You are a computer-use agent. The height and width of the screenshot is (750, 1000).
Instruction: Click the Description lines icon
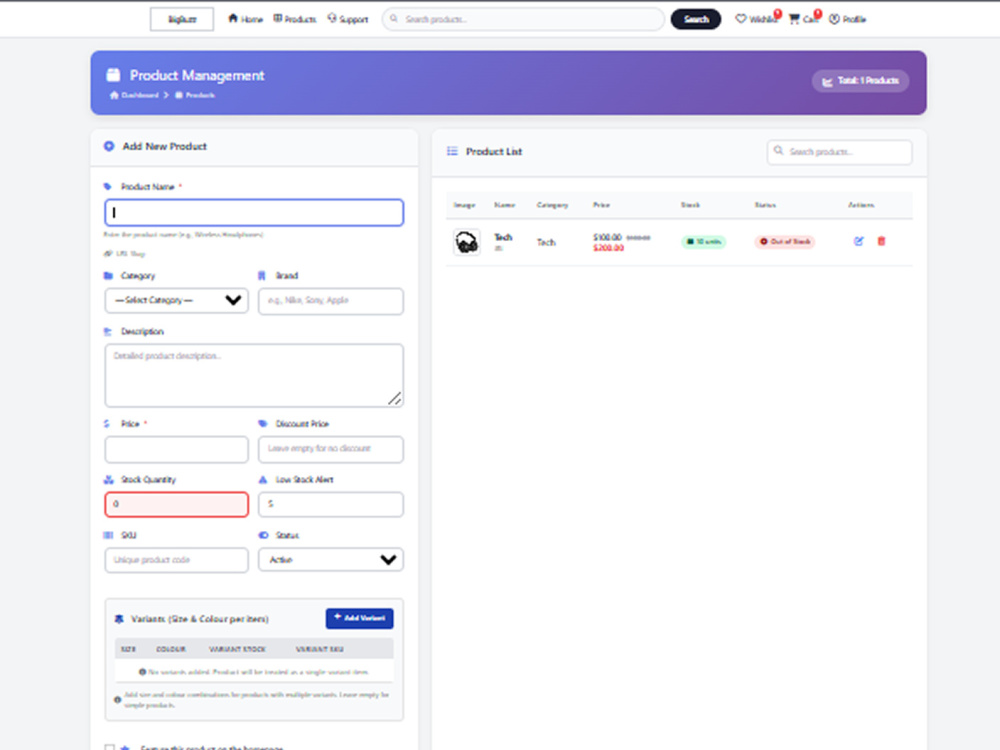tap(107, 332)
